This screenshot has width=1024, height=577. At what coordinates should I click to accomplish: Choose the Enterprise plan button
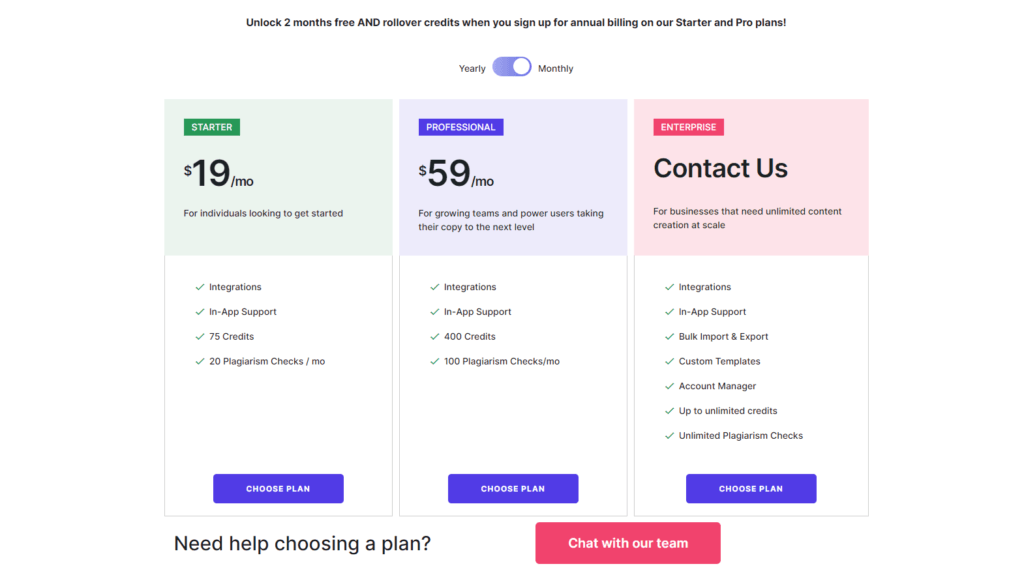[751, 488]
